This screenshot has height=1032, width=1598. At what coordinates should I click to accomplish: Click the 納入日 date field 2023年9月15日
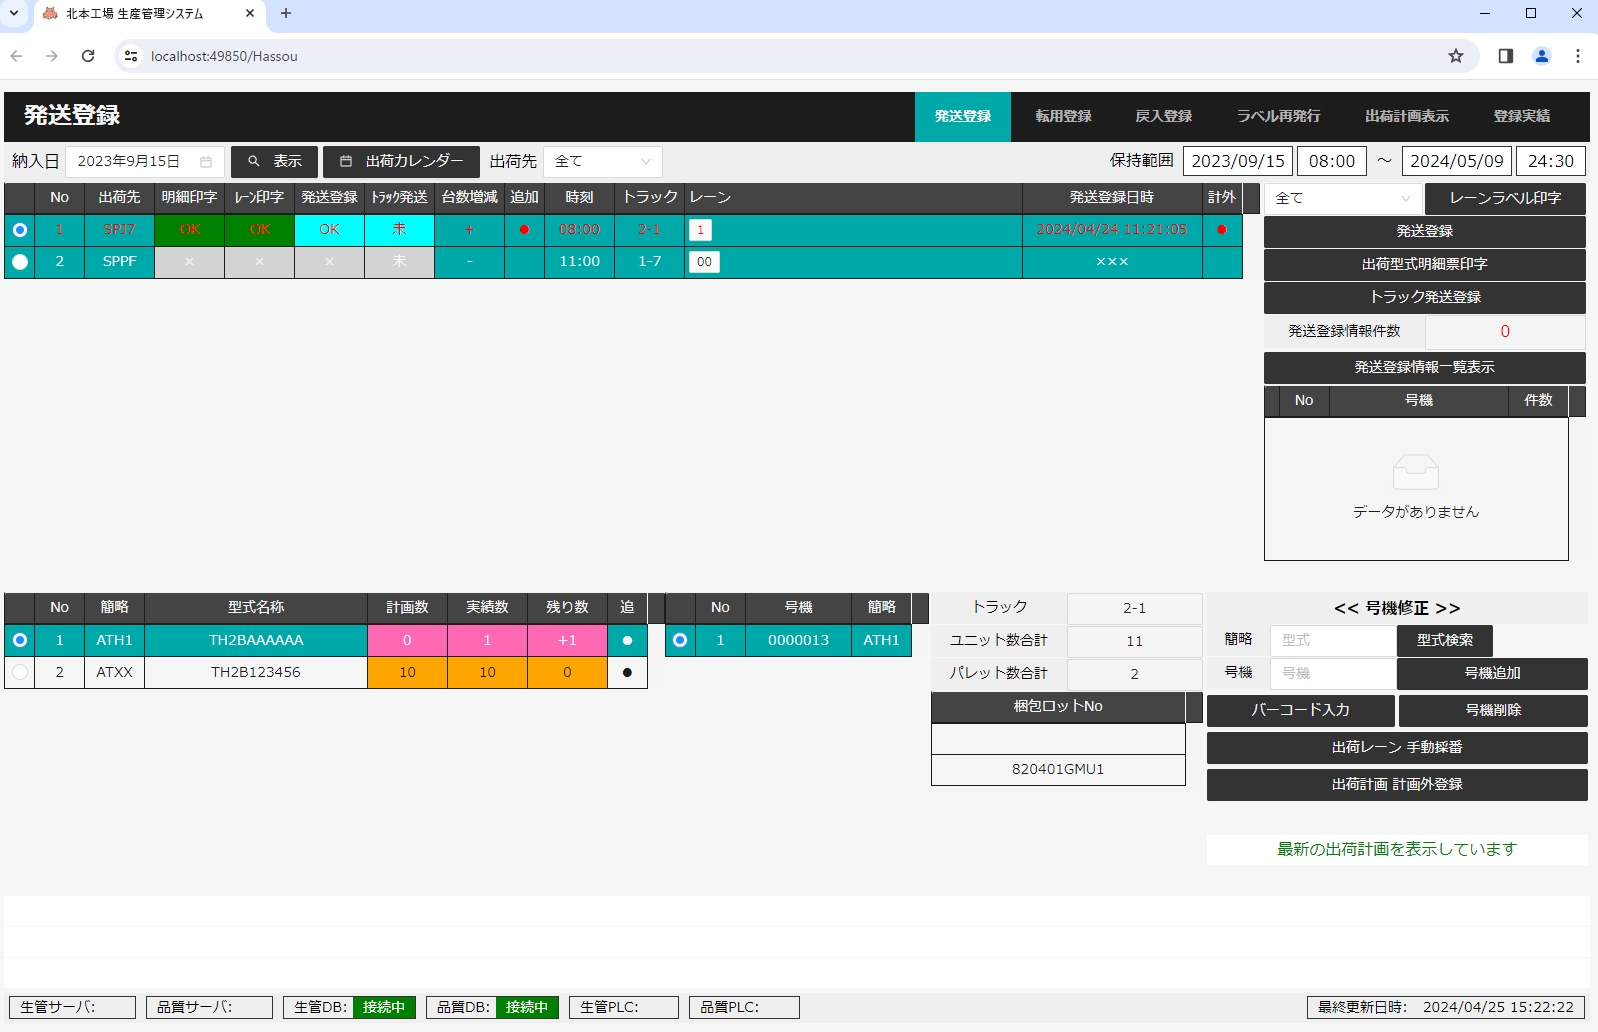(145, 162)
